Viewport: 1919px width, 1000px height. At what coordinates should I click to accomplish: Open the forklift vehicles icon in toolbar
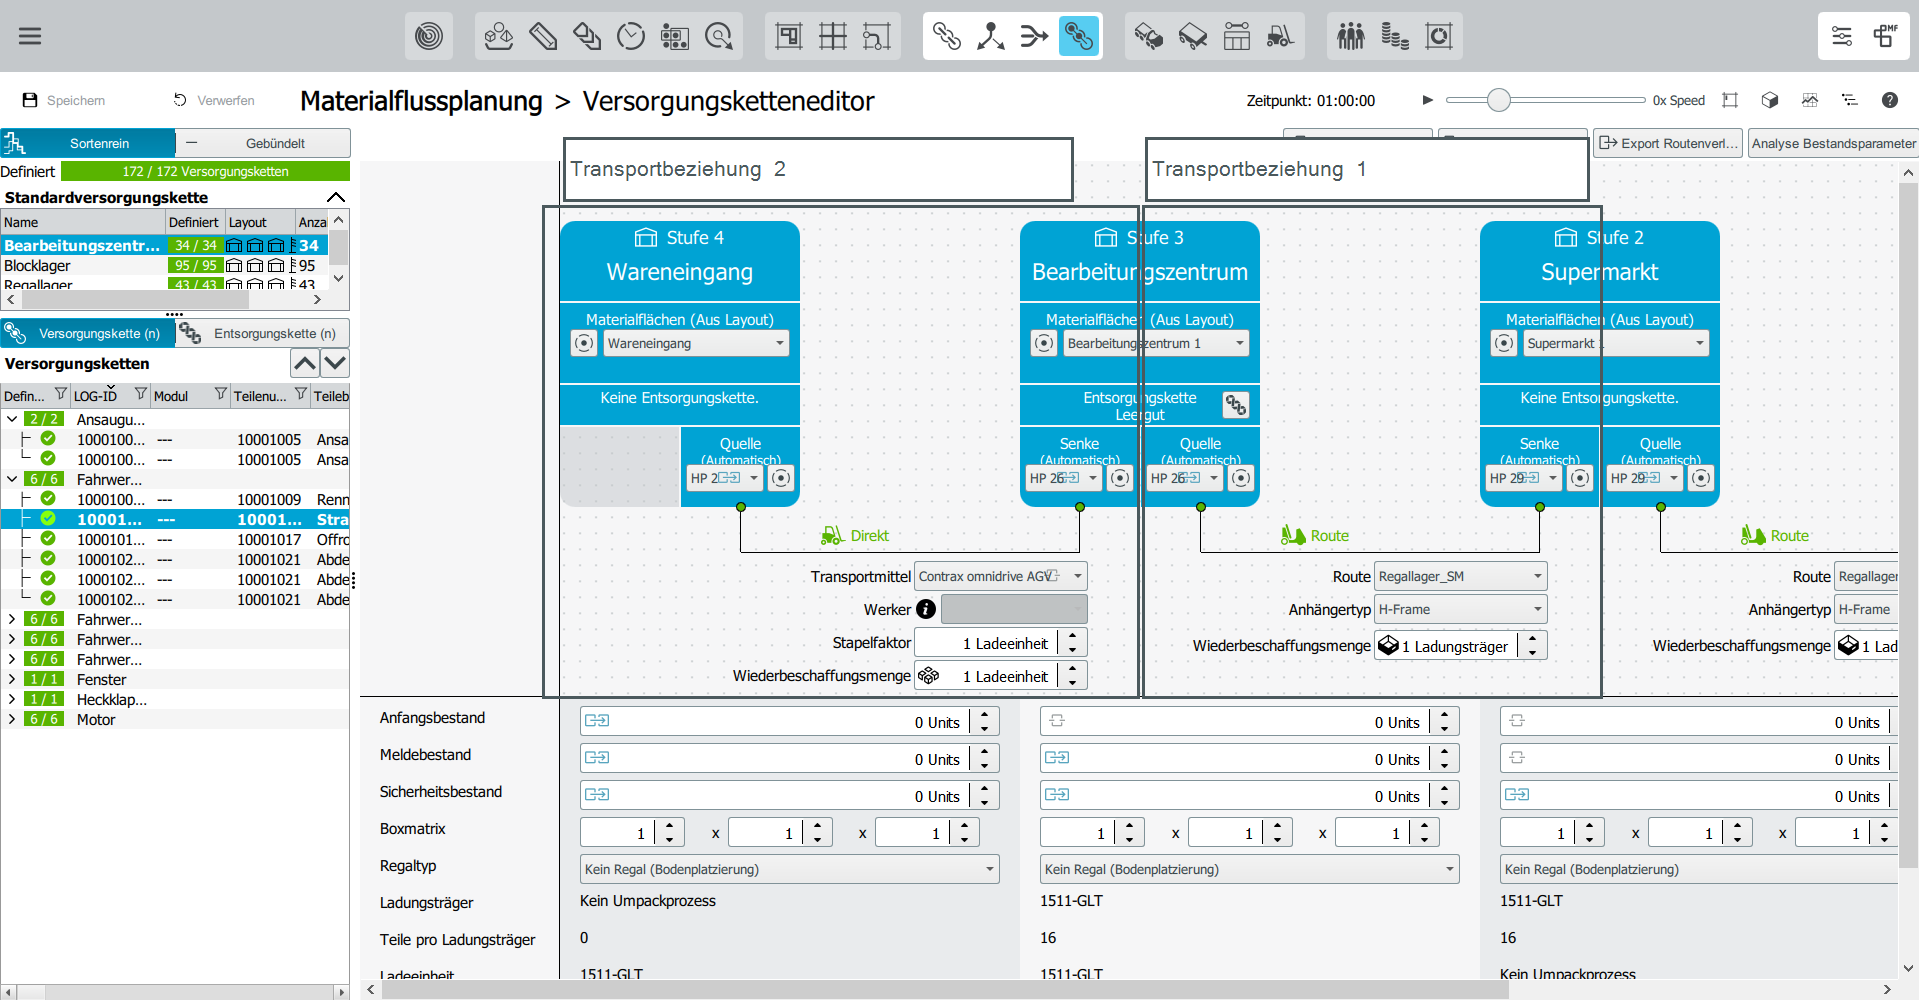pos(1280,37)
